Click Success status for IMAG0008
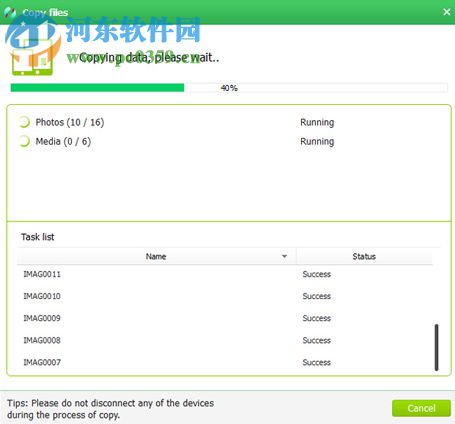 [317, 340]
